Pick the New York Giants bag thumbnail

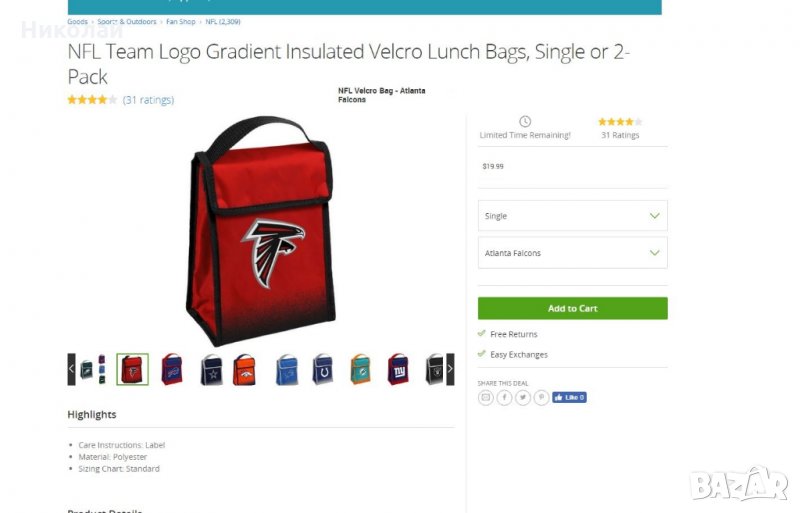click(x=398, y=369)
